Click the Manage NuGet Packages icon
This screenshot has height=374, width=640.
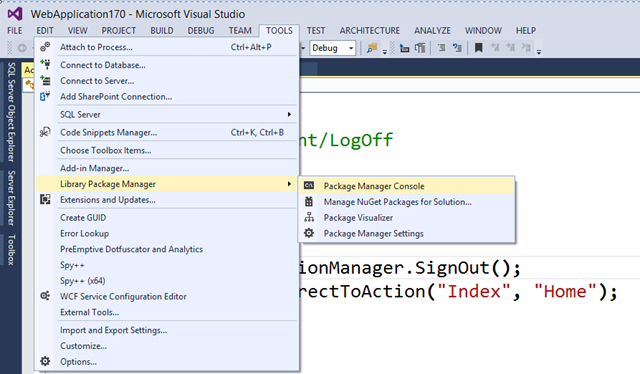(309, 202)
